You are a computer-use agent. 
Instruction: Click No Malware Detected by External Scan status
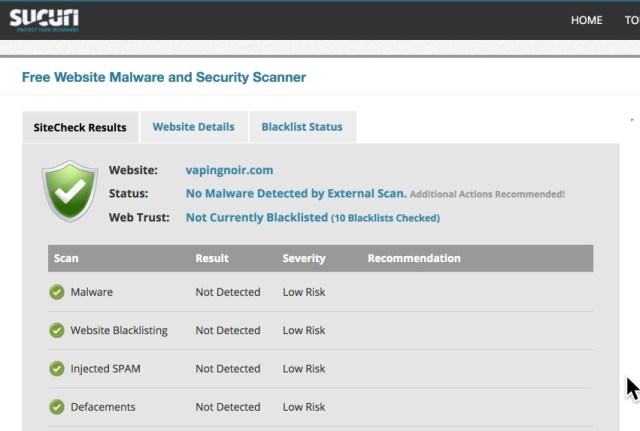coord(296,194)
